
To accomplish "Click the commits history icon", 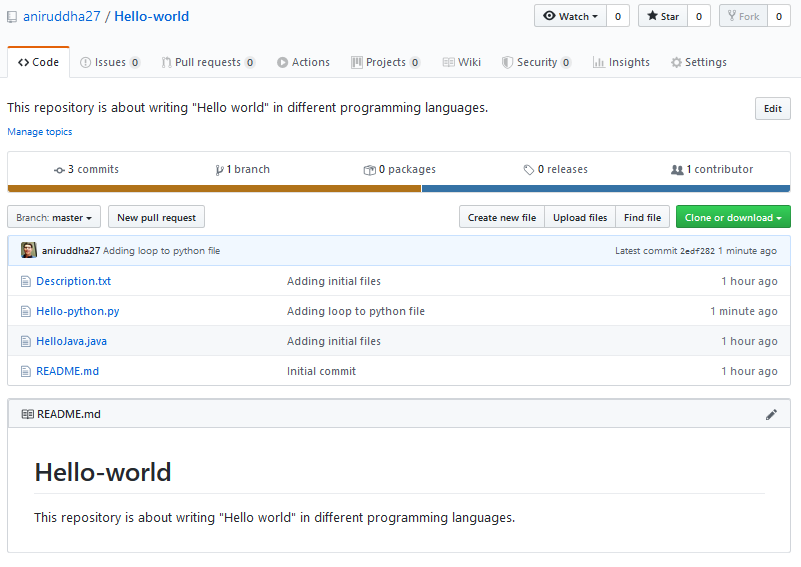I will (x=59, y=170).
